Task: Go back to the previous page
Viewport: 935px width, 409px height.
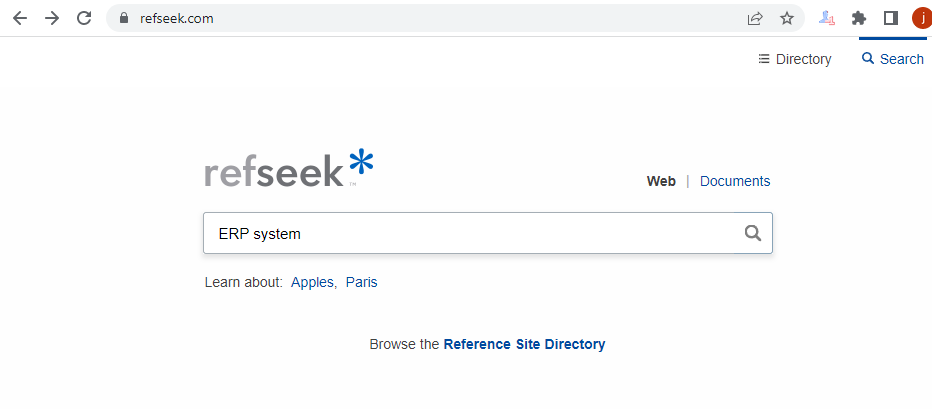Action: 20,18
